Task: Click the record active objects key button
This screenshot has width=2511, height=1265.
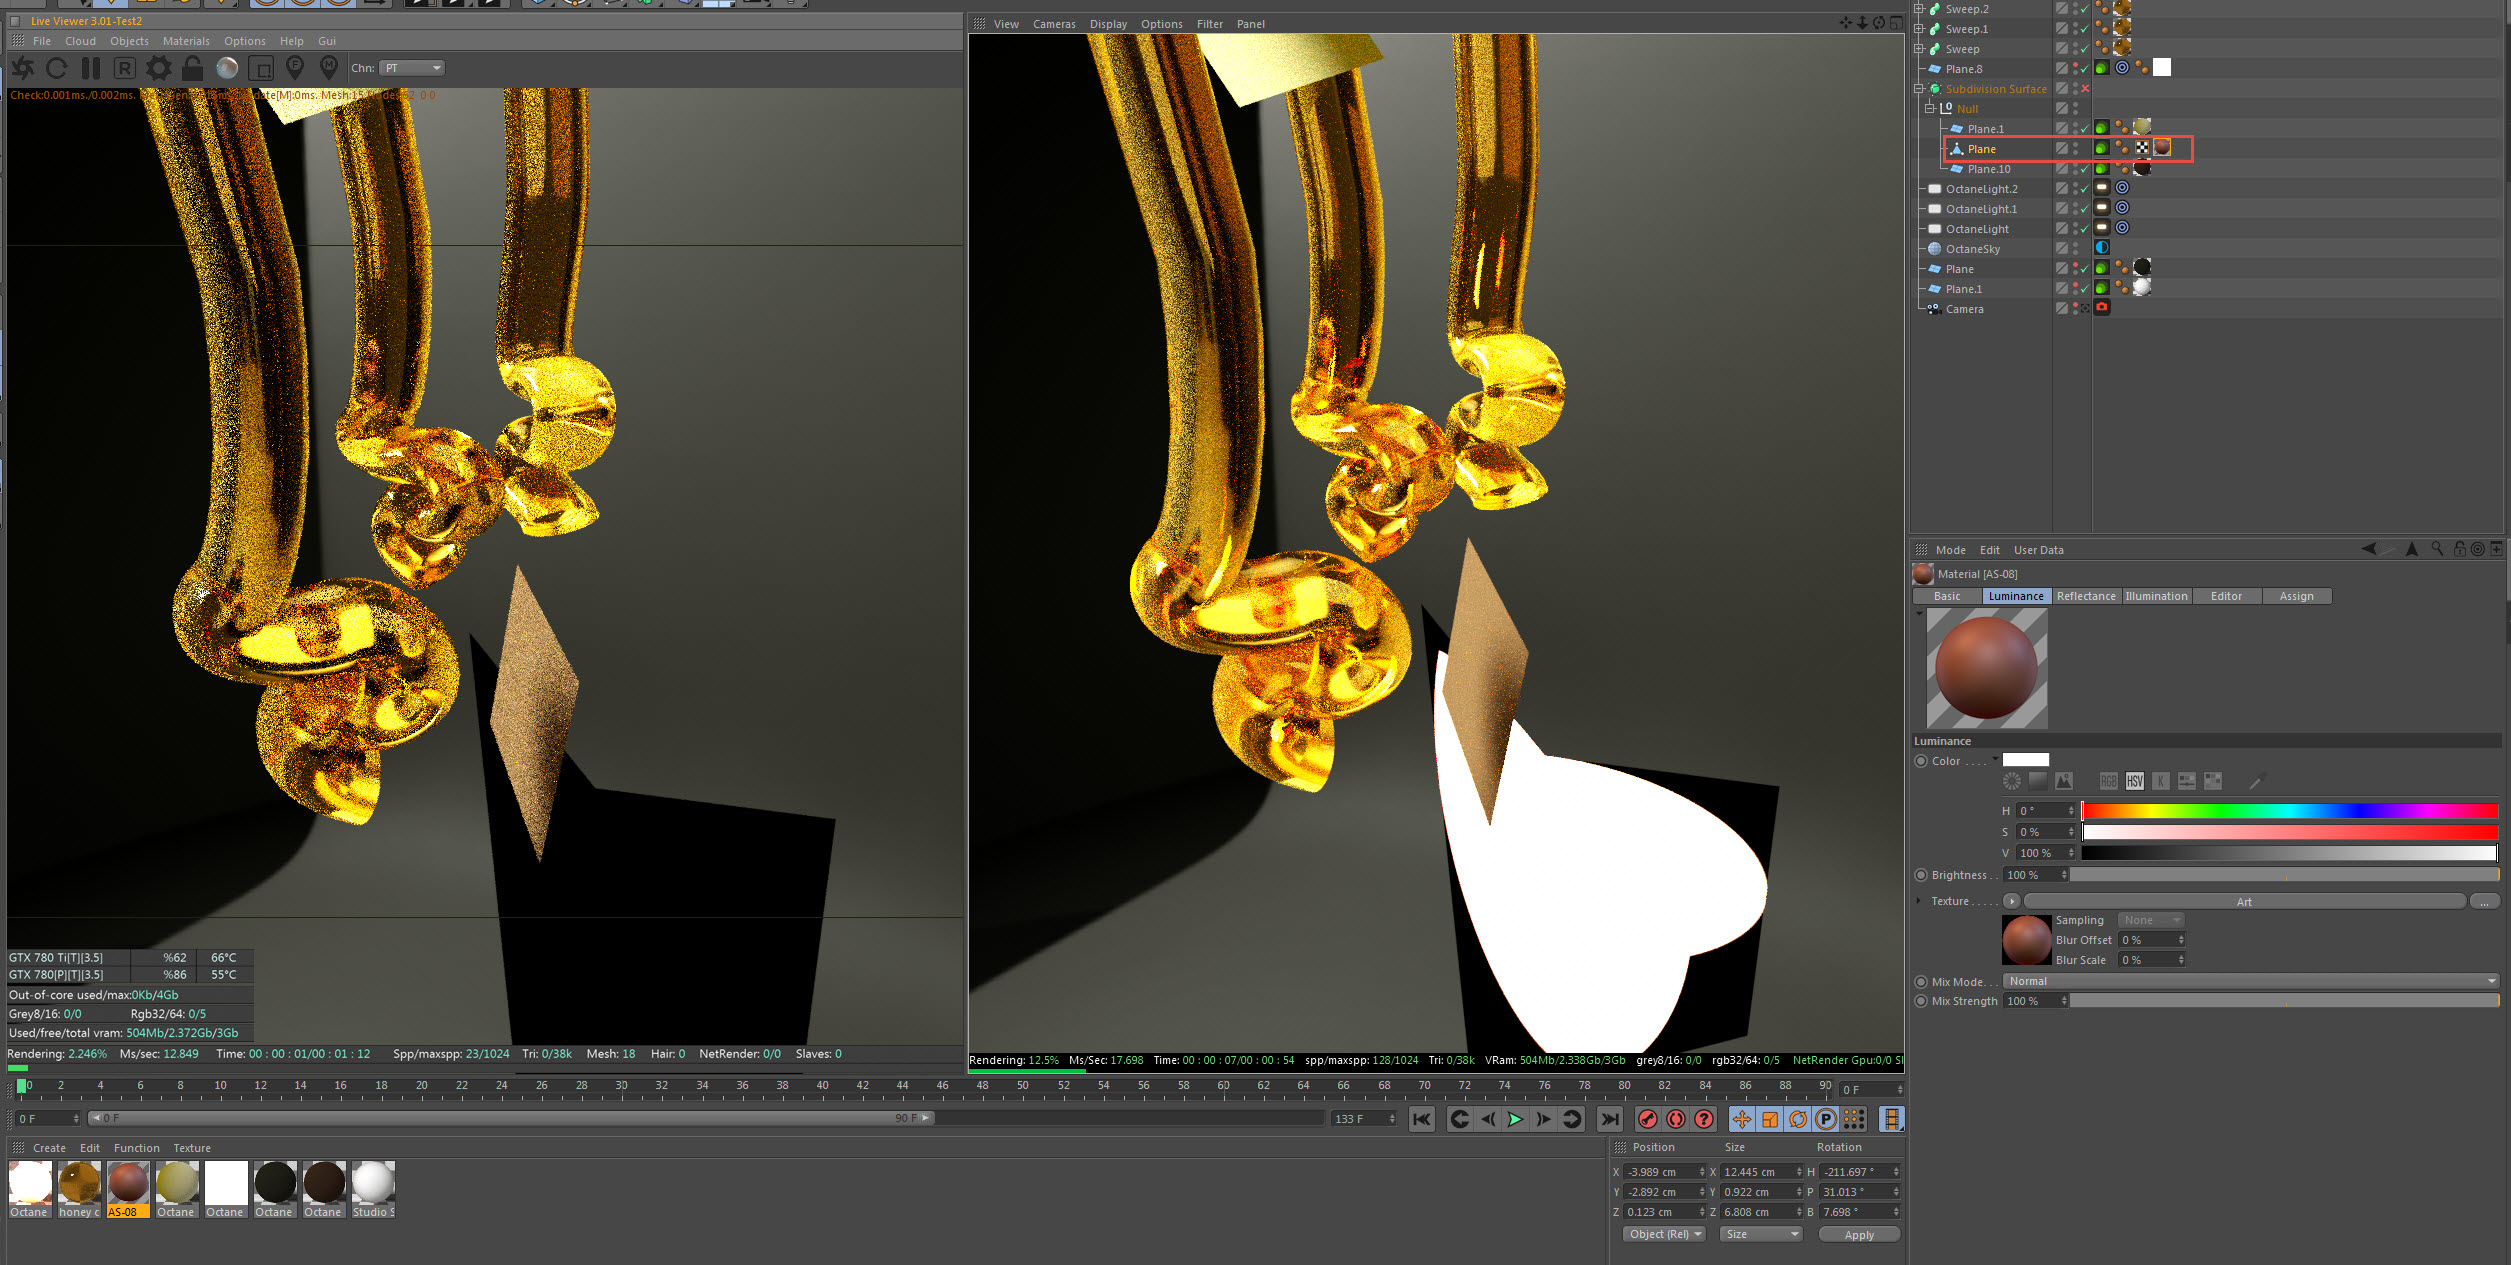Action: pos(1648,1119)
